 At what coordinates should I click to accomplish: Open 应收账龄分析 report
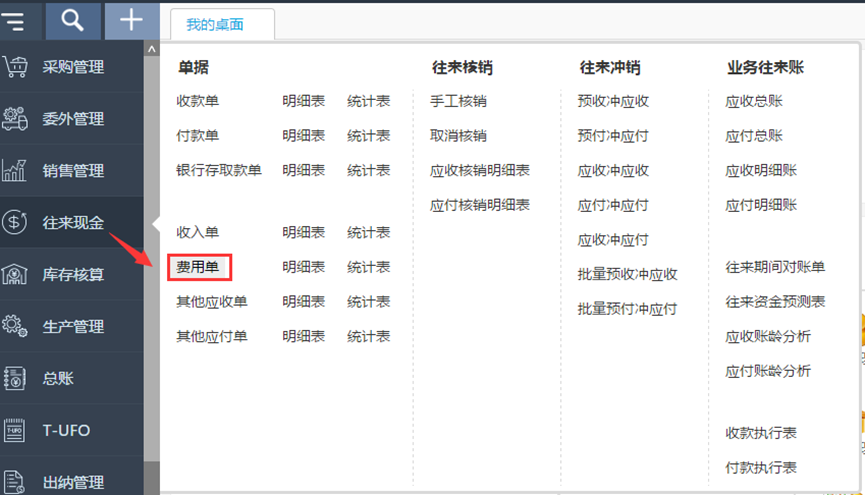point(768,336)
